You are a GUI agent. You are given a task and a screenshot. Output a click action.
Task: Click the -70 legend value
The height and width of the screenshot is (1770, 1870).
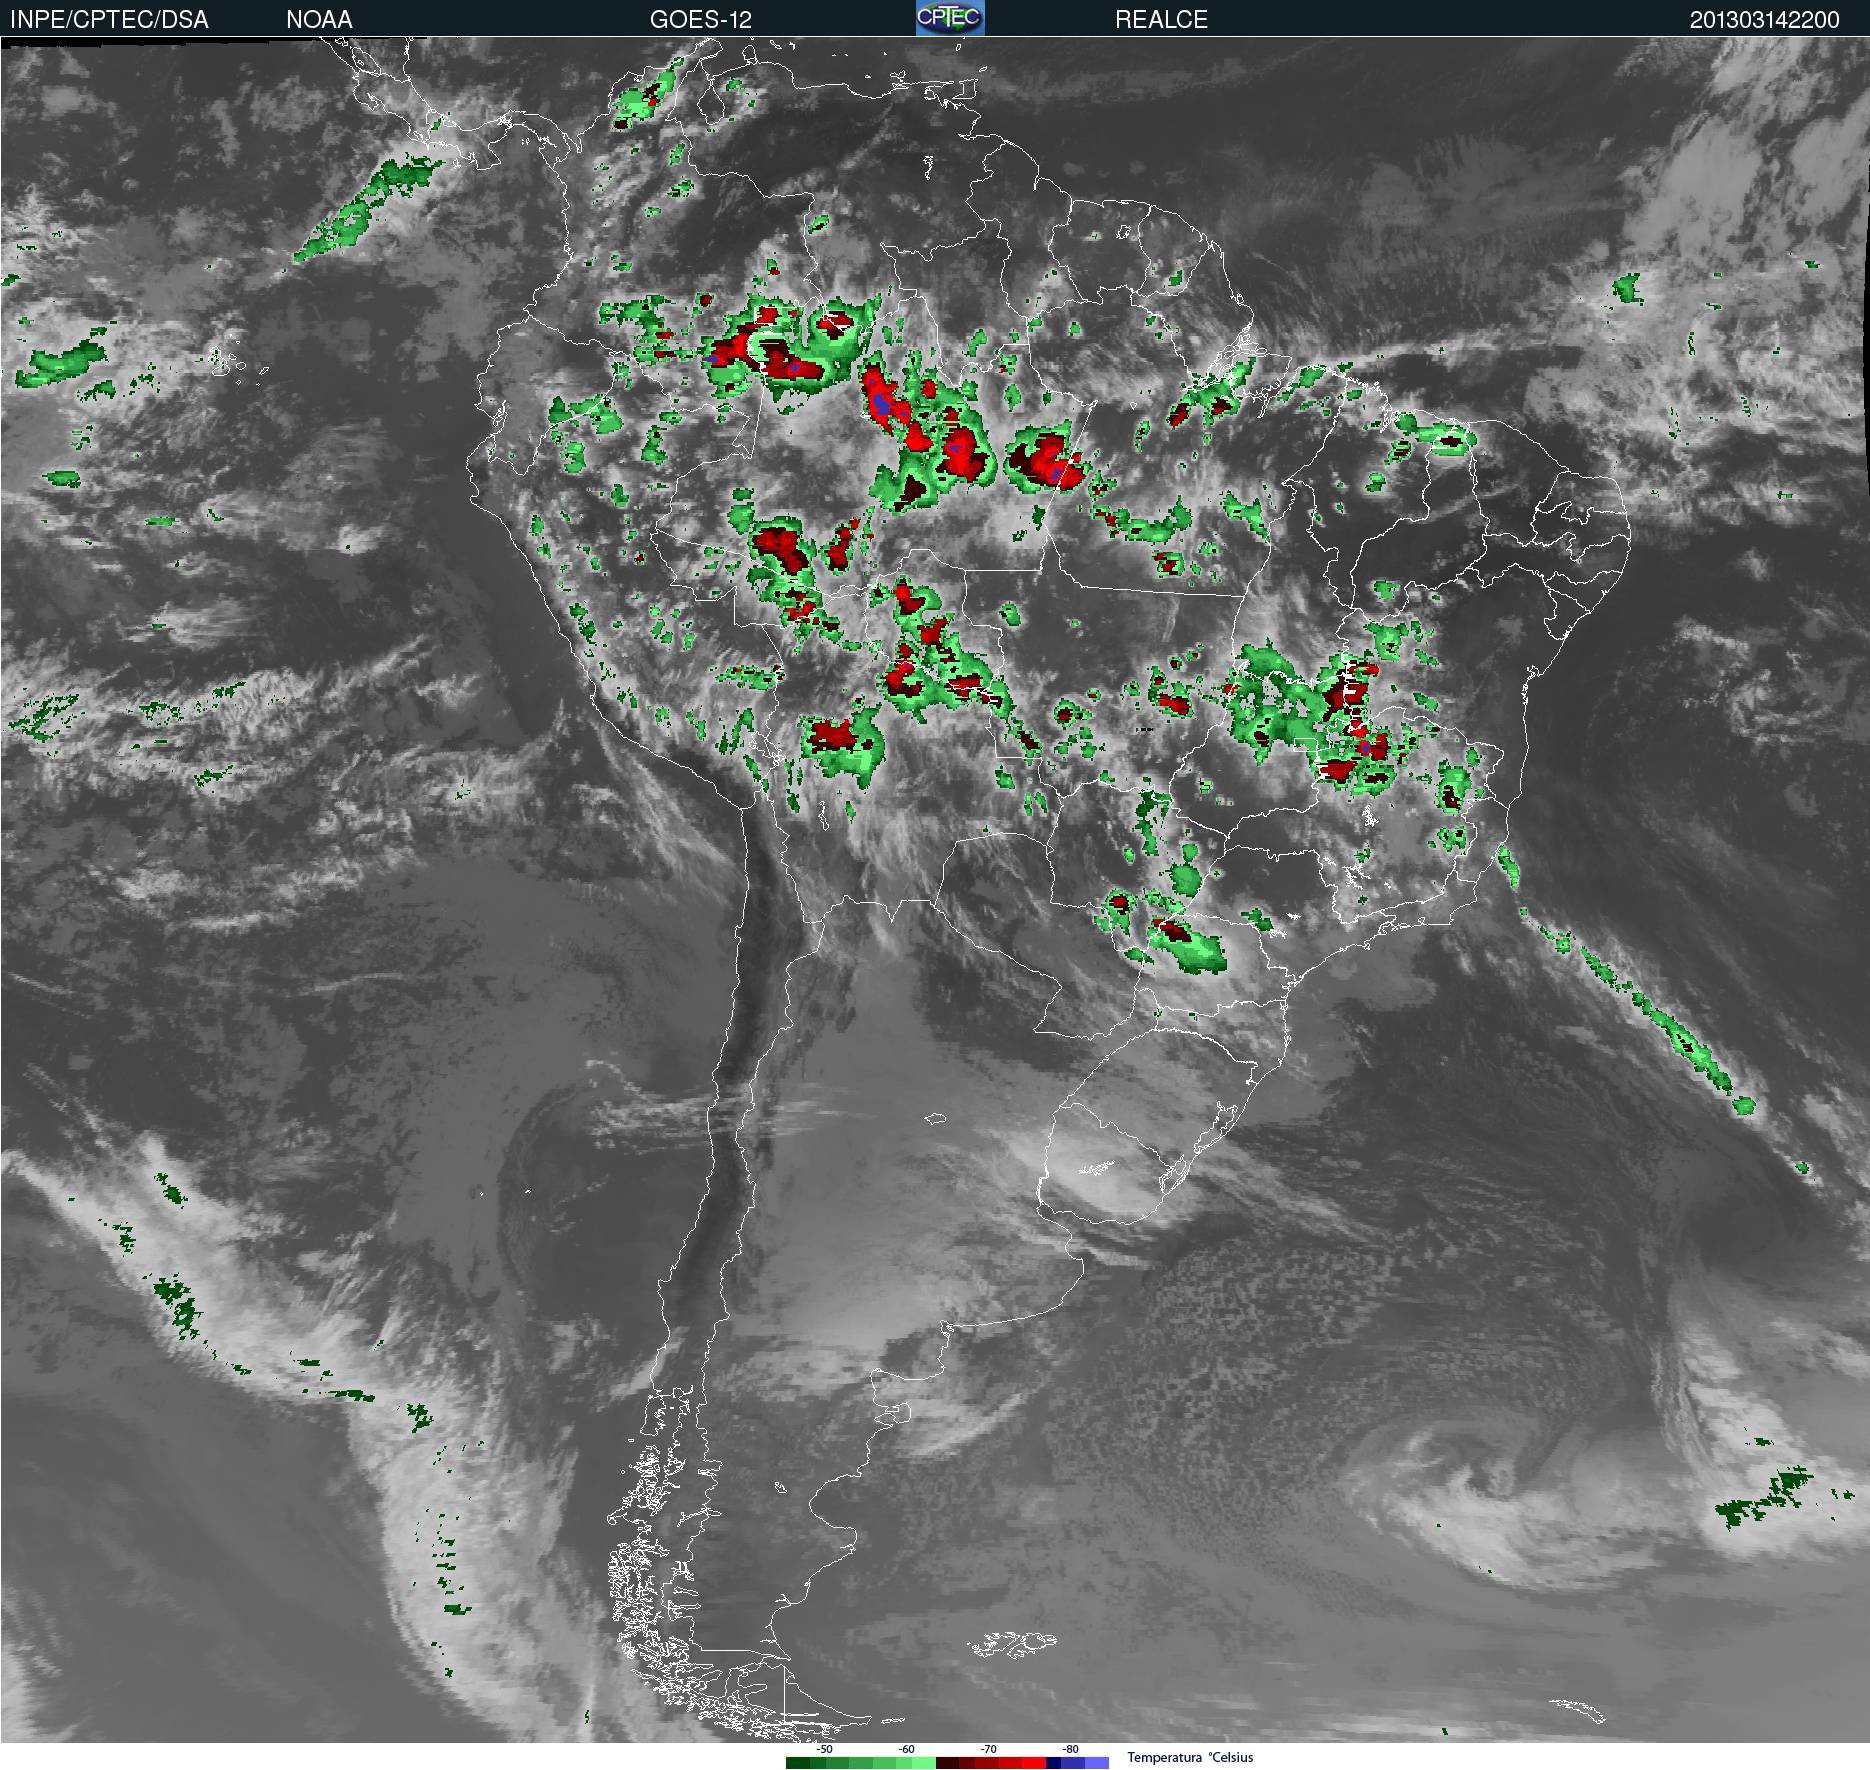coord(989,1749)
